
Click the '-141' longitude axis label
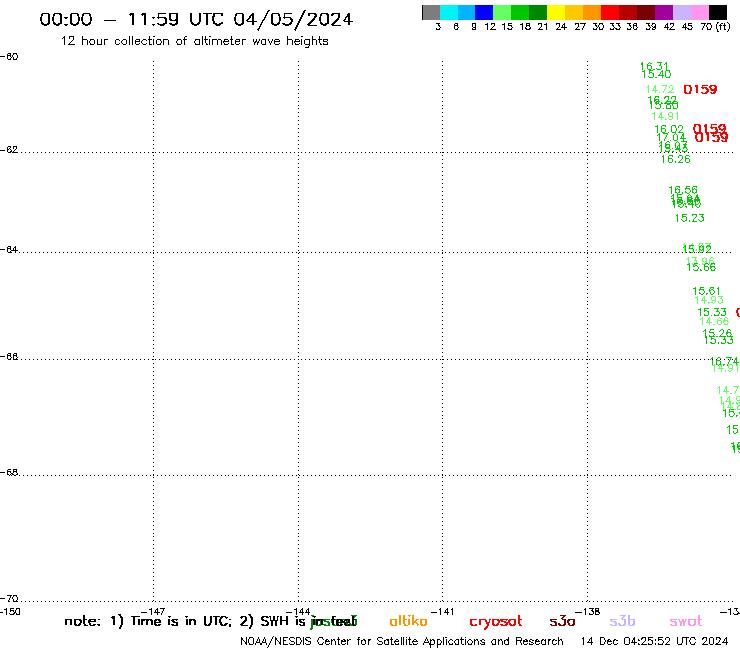coord(442,612)
